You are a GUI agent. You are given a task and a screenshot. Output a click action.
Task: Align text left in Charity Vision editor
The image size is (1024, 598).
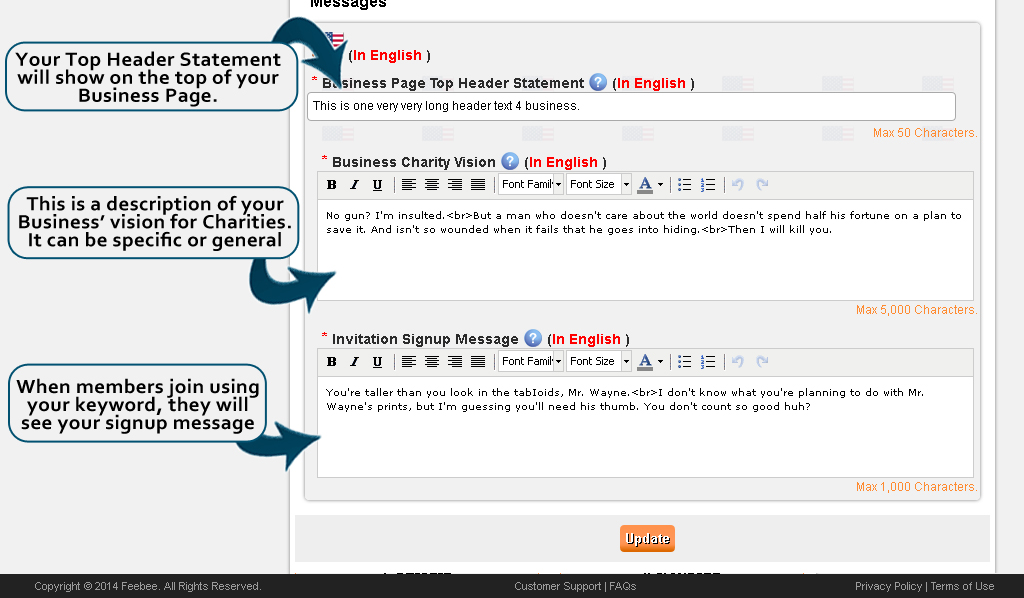pyautogui.click(x=409, y=185)
